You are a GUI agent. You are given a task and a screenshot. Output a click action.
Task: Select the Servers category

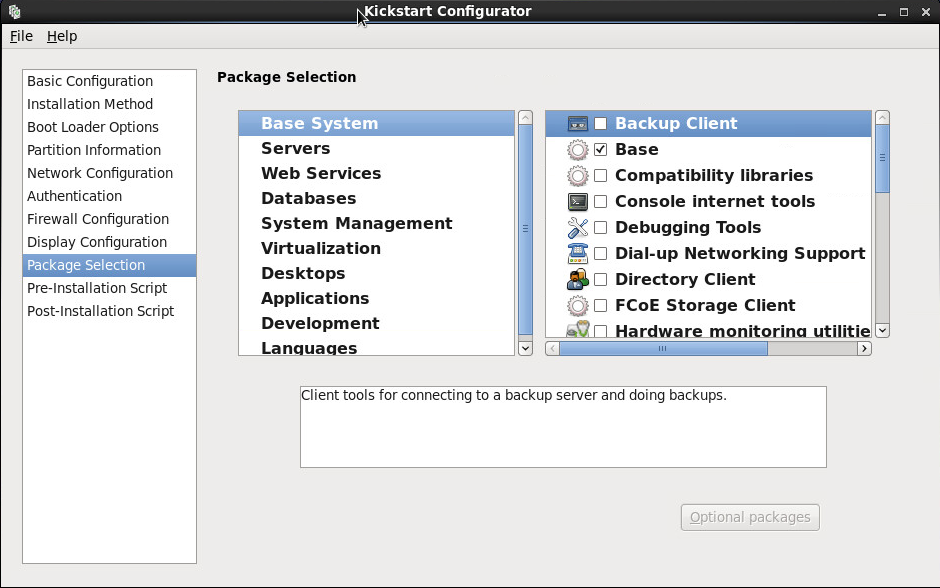[376, 149]
